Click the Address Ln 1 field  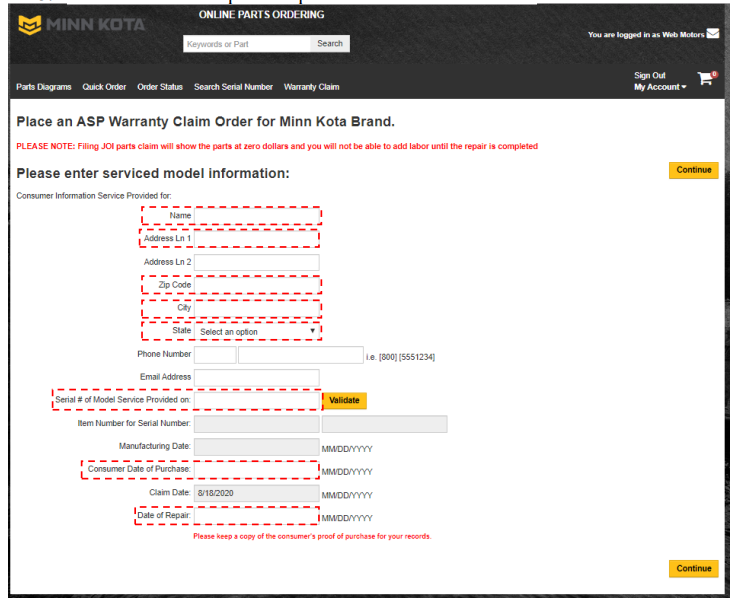257,239
